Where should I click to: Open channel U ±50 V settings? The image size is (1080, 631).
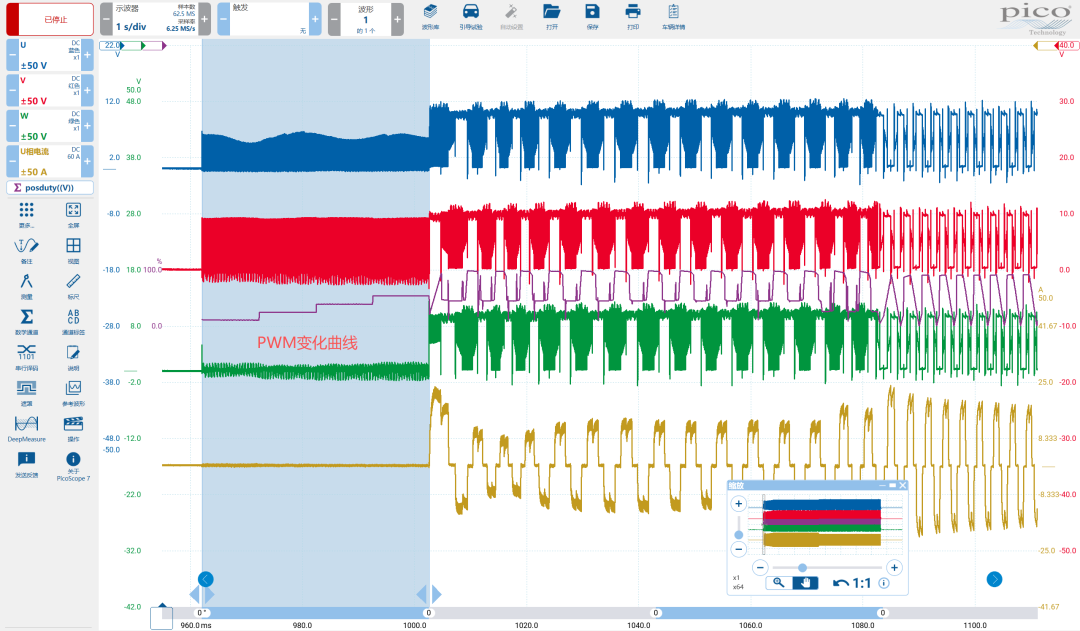click(50, 55)
